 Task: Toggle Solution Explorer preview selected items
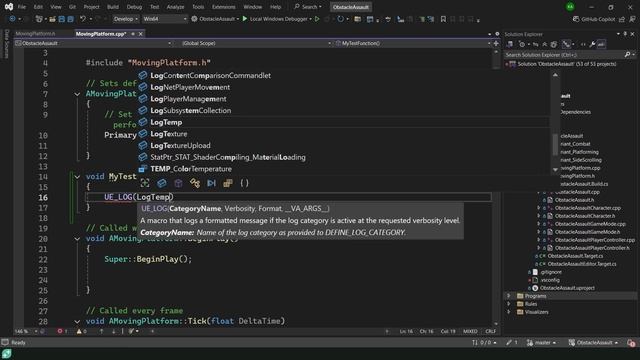point(601,44)
